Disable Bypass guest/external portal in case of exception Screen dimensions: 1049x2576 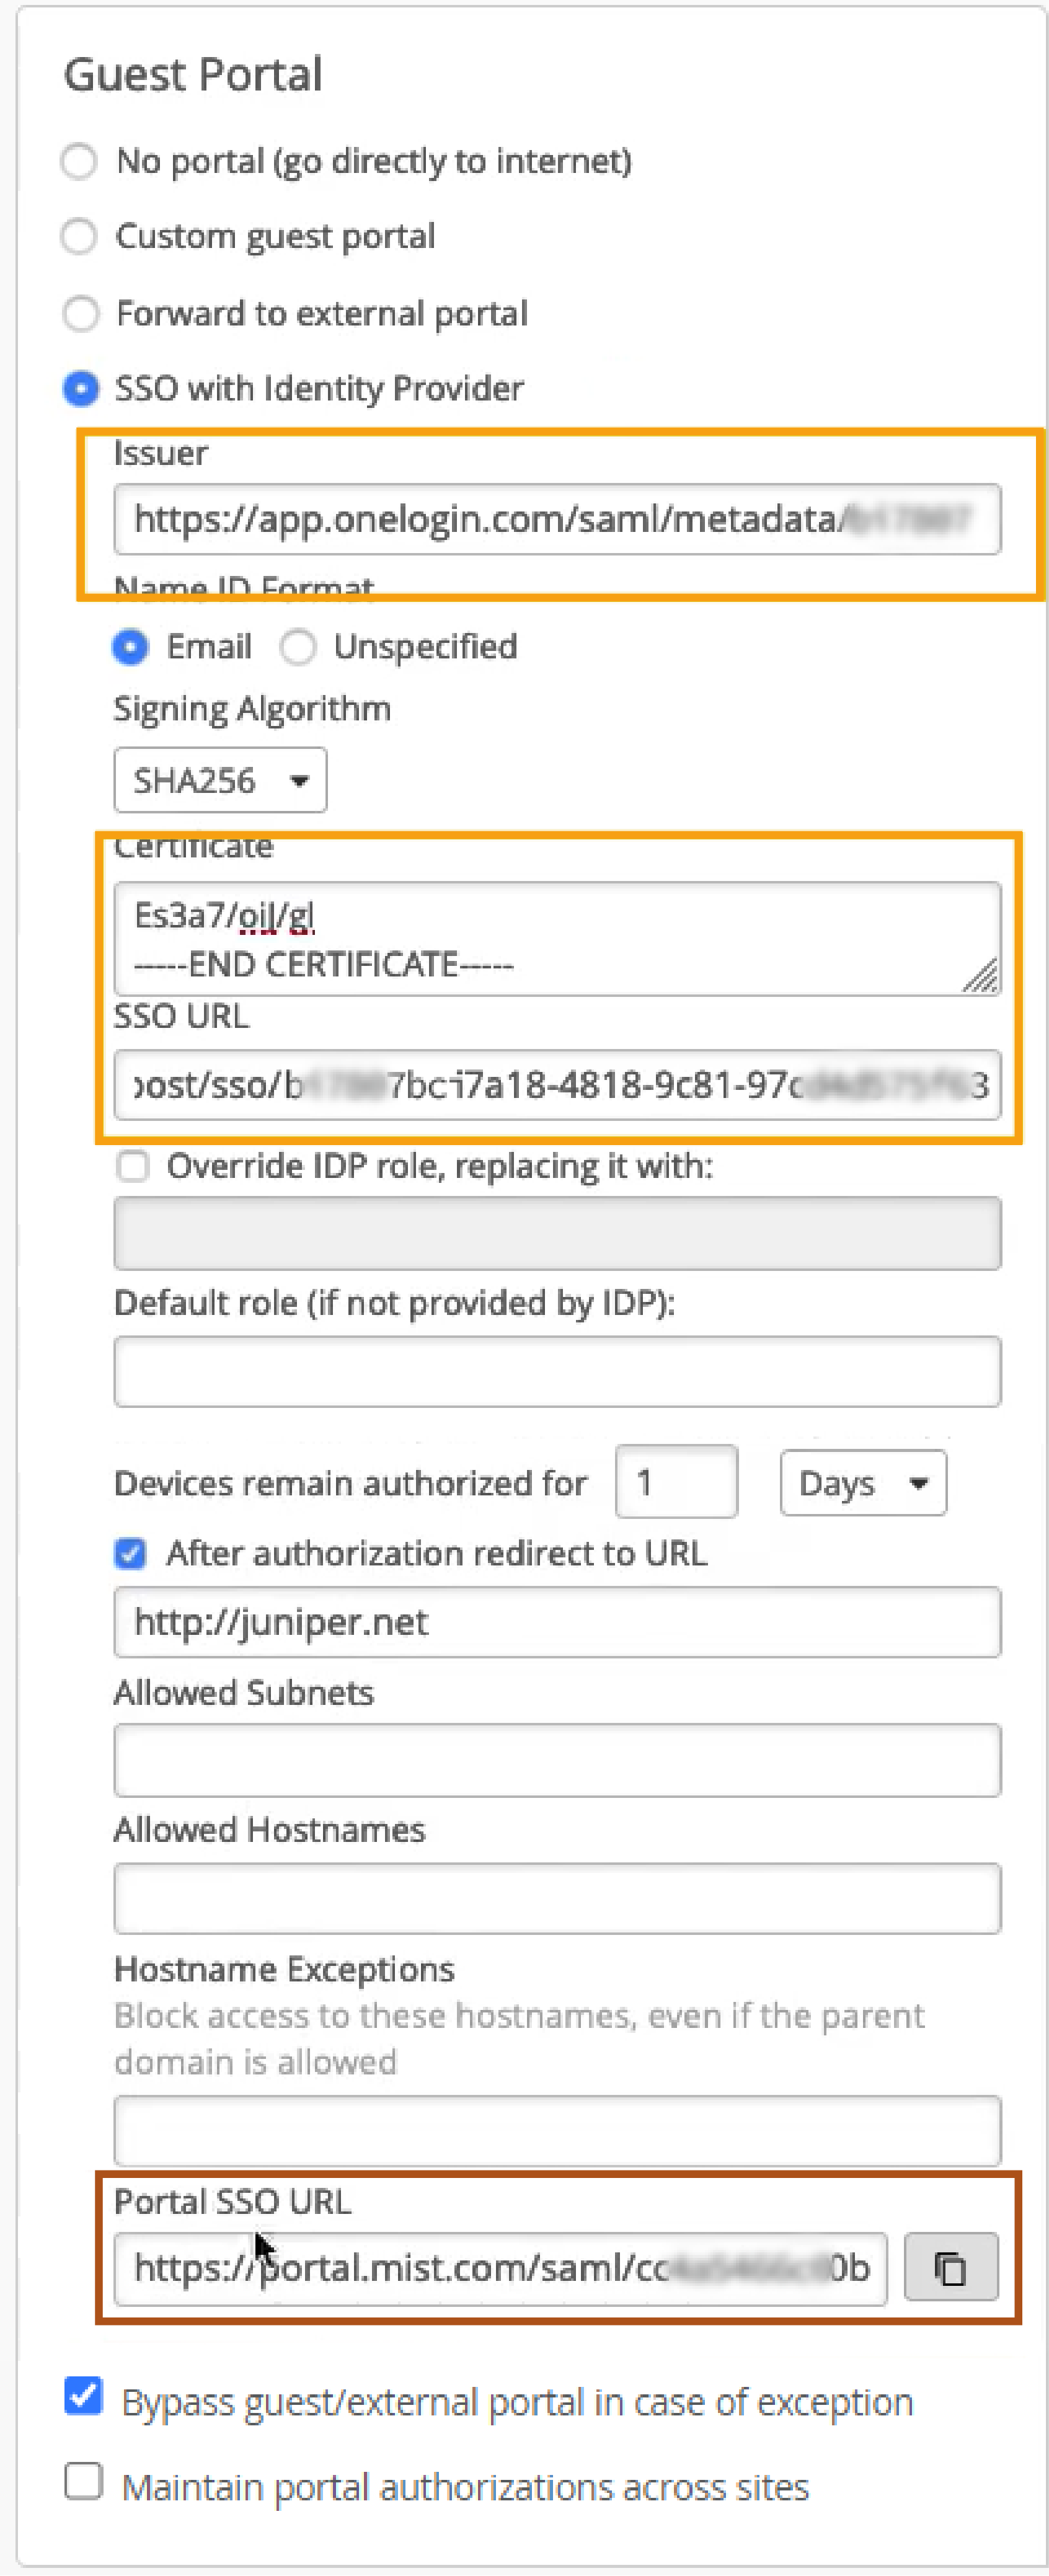click(83, 2397)
